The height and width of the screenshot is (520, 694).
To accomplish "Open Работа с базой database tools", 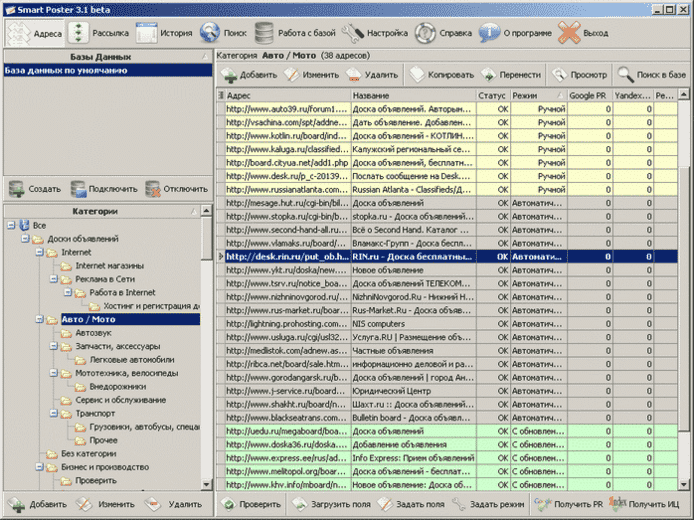I will [x=295, y=33].
